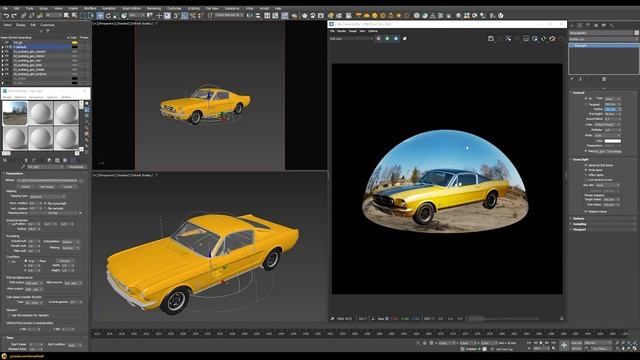Click the Redo arrow in the main toolbar
Screen dimensions: 640x360
click(x=14, y=16)
